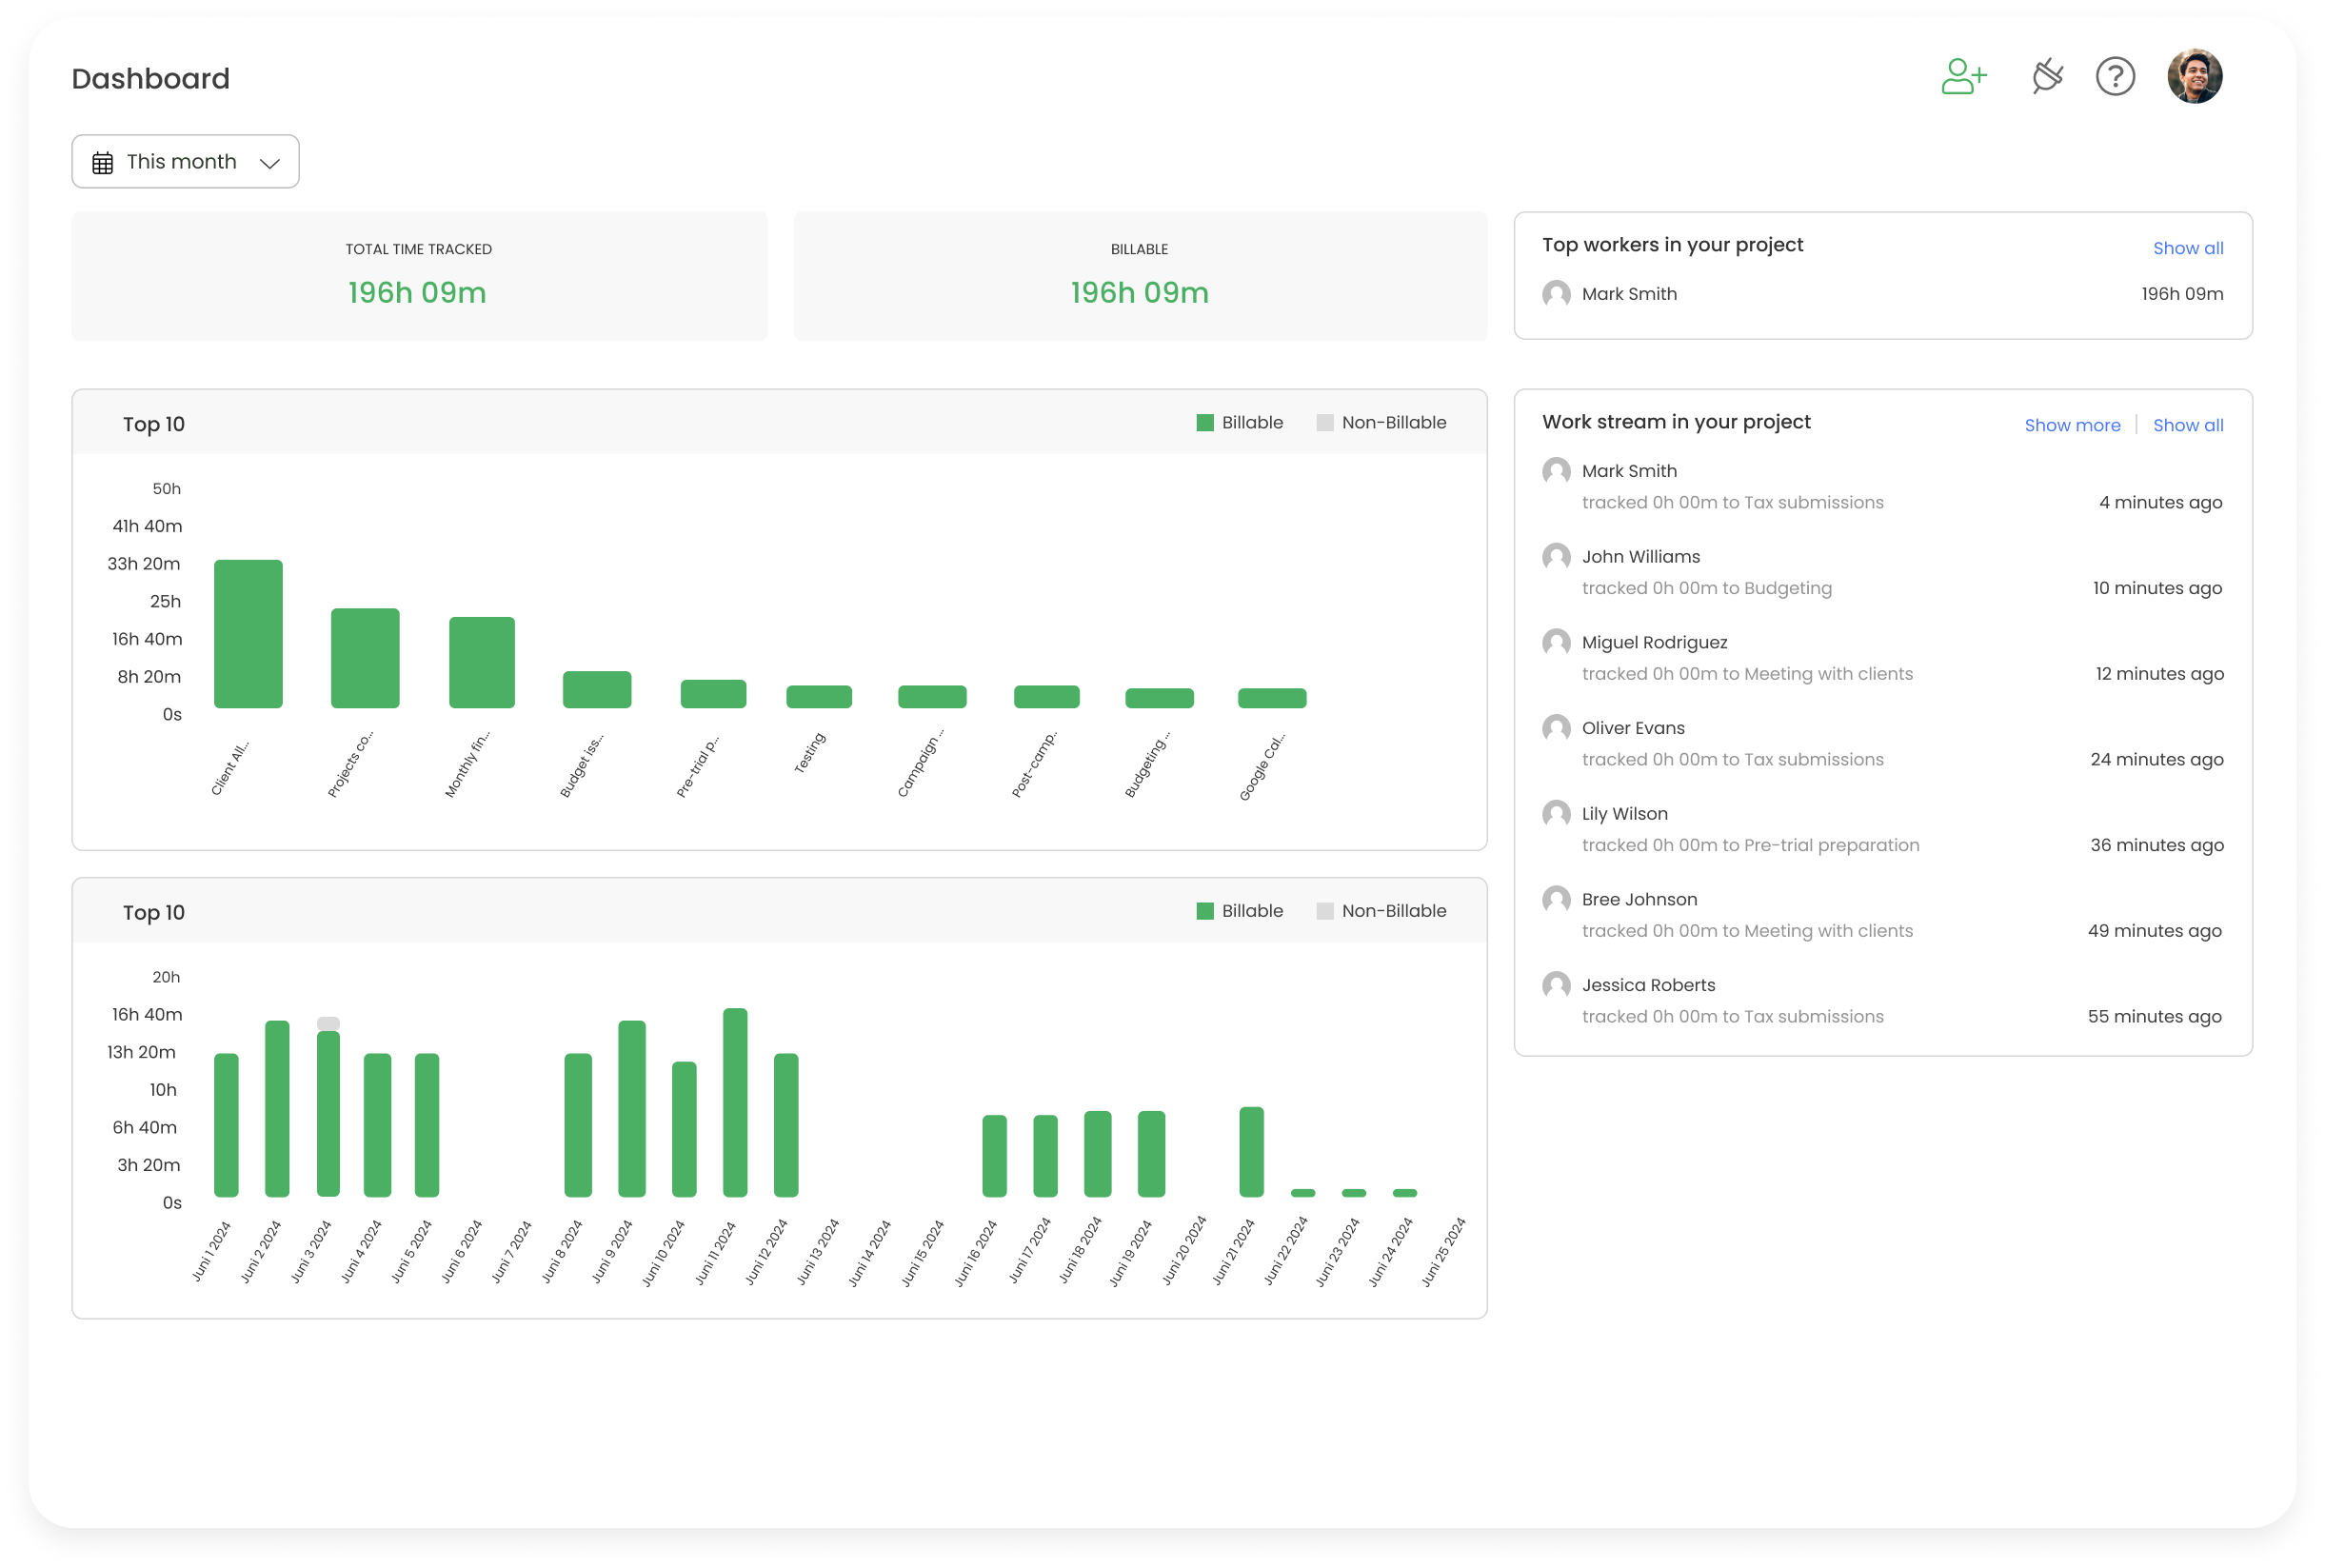
Task: Click the user profile avatar icon
Action: 2196,75
